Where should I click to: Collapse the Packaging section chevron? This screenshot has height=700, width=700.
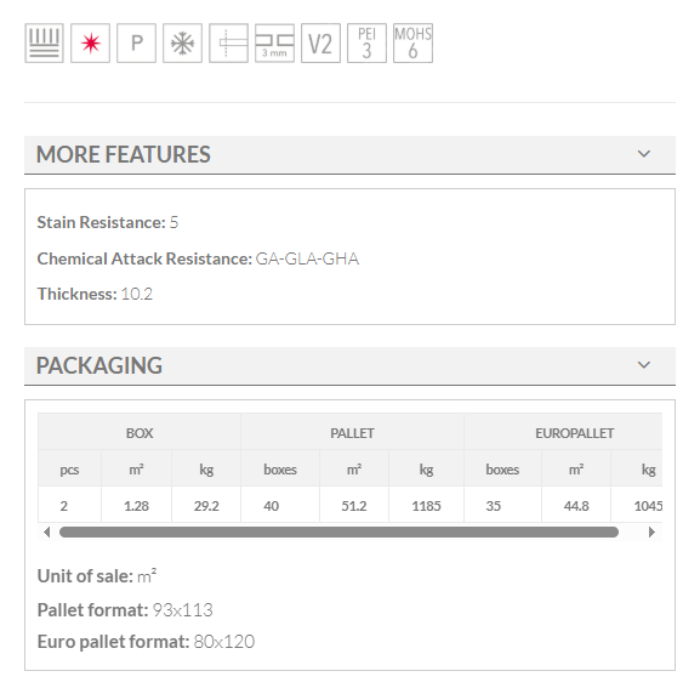[x=644, y=365]
